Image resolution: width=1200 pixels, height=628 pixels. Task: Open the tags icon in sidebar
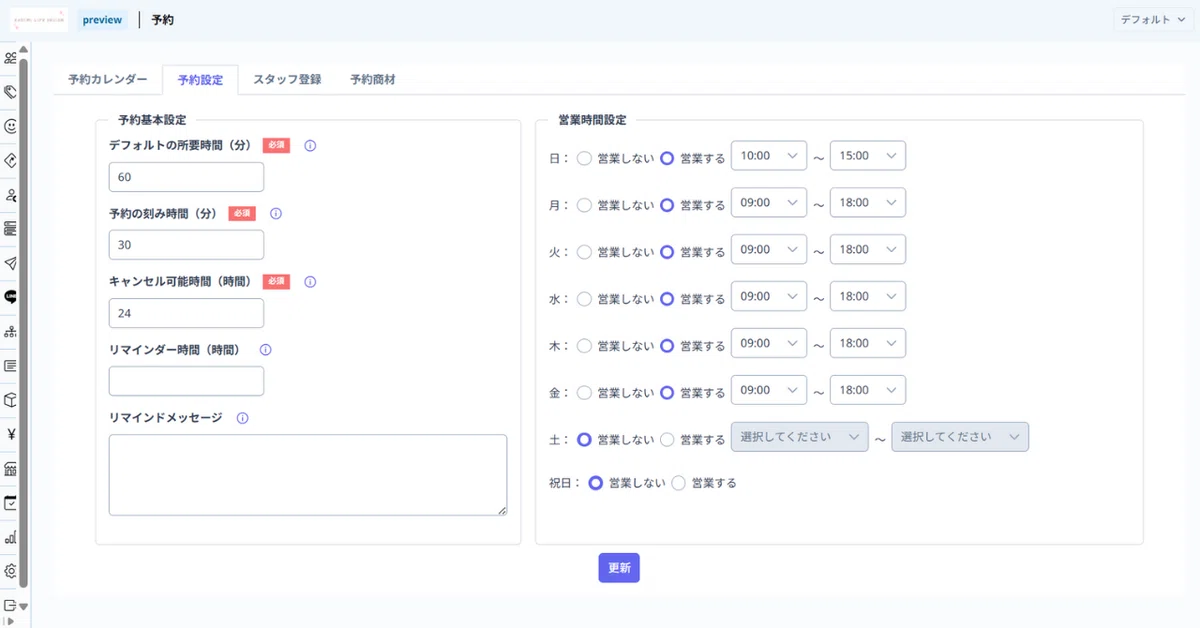(x=10, y=92)
